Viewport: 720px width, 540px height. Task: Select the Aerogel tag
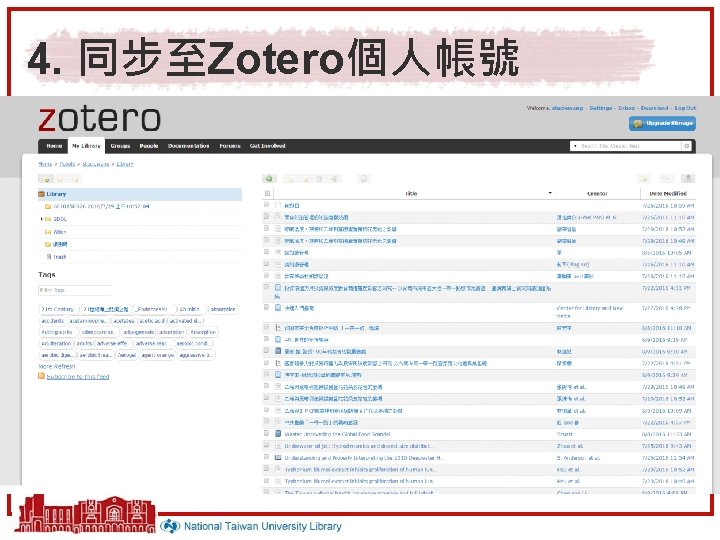[x=127, y=355]
